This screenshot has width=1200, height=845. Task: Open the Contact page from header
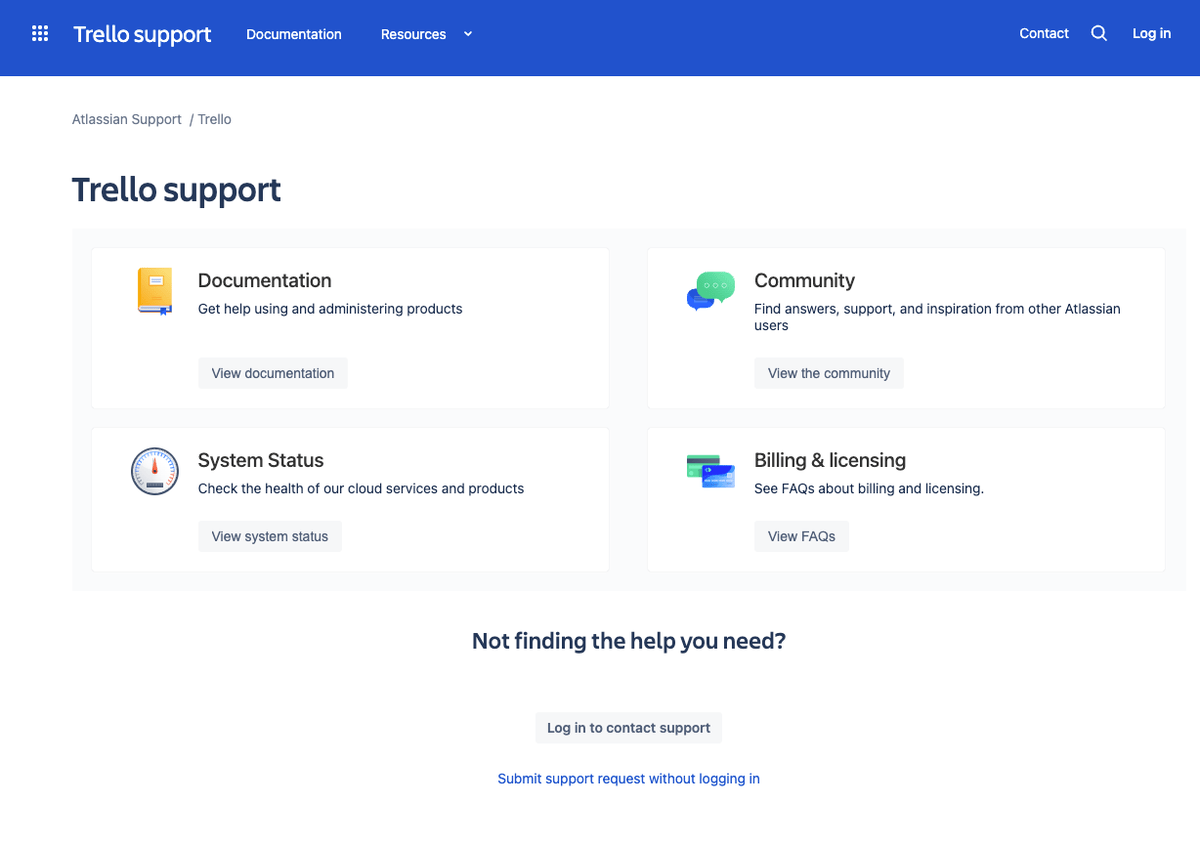pyautogui.click(x=1044, y=34)
